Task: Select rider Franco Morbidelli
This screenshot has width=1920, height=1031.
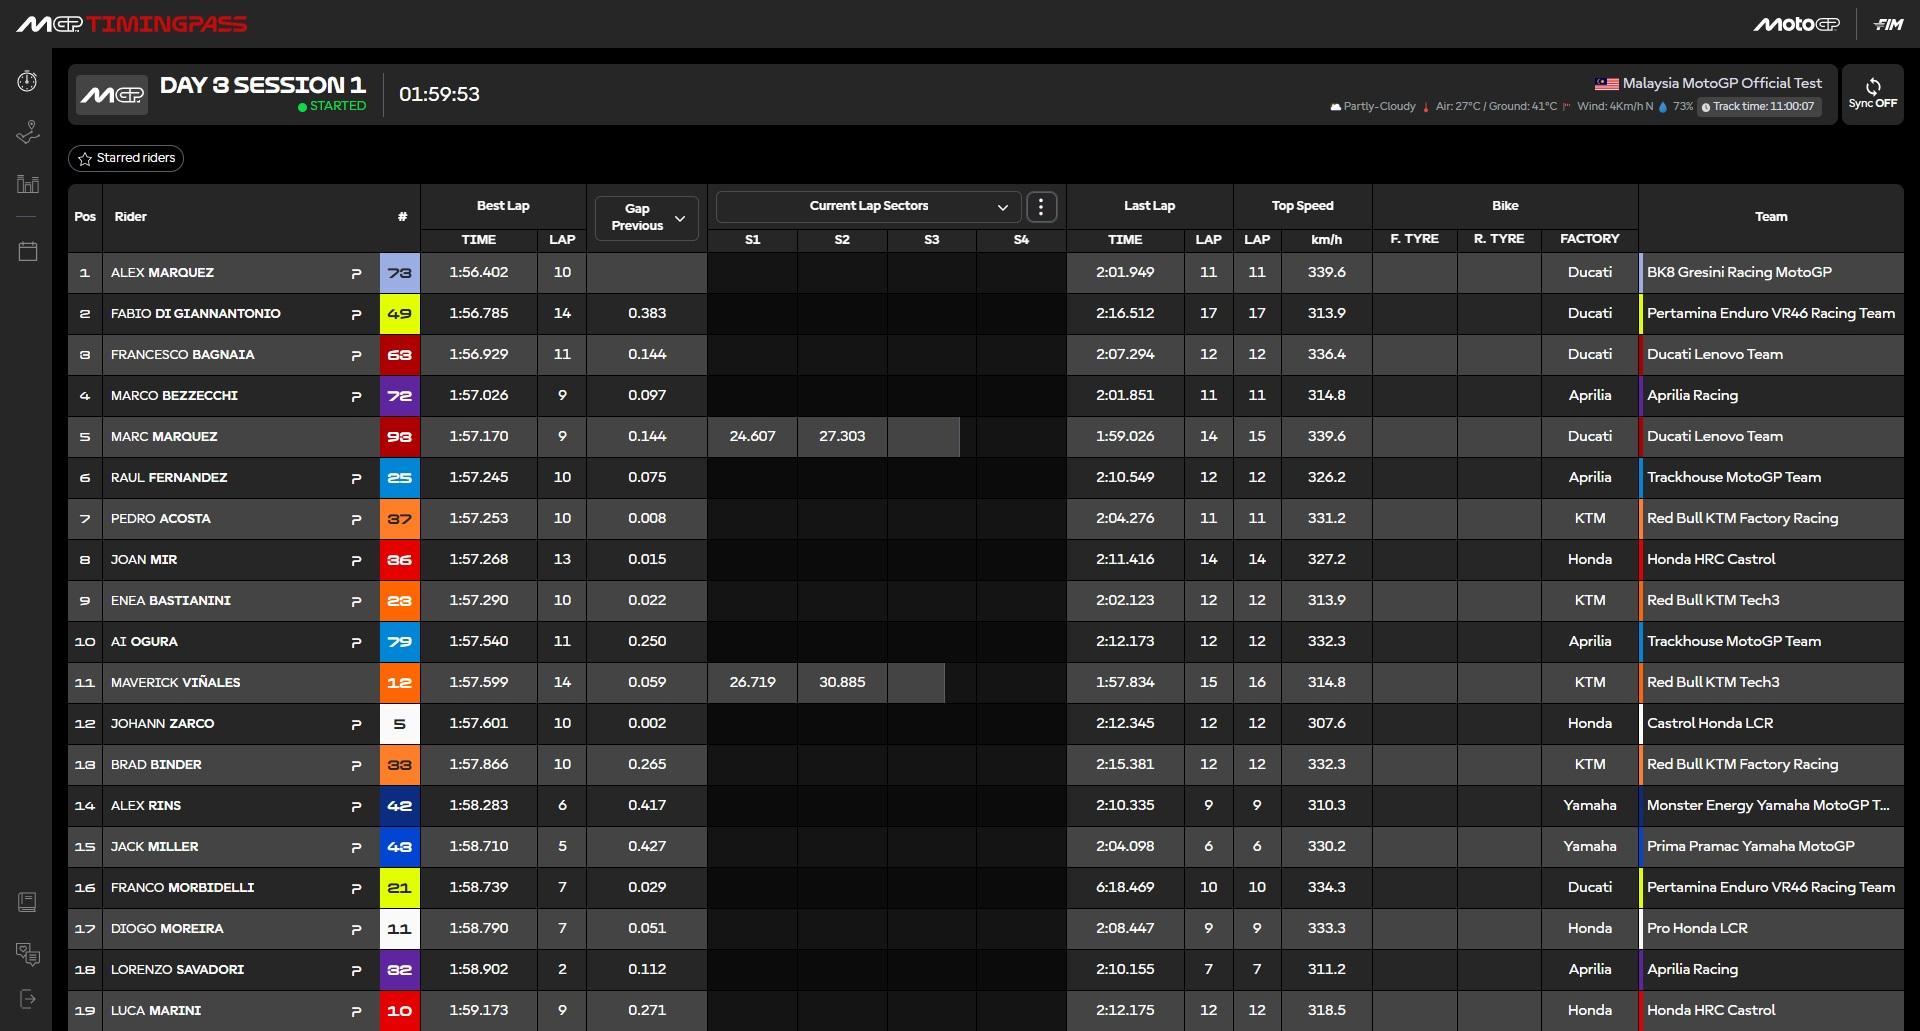Action: tap(183, 888)
